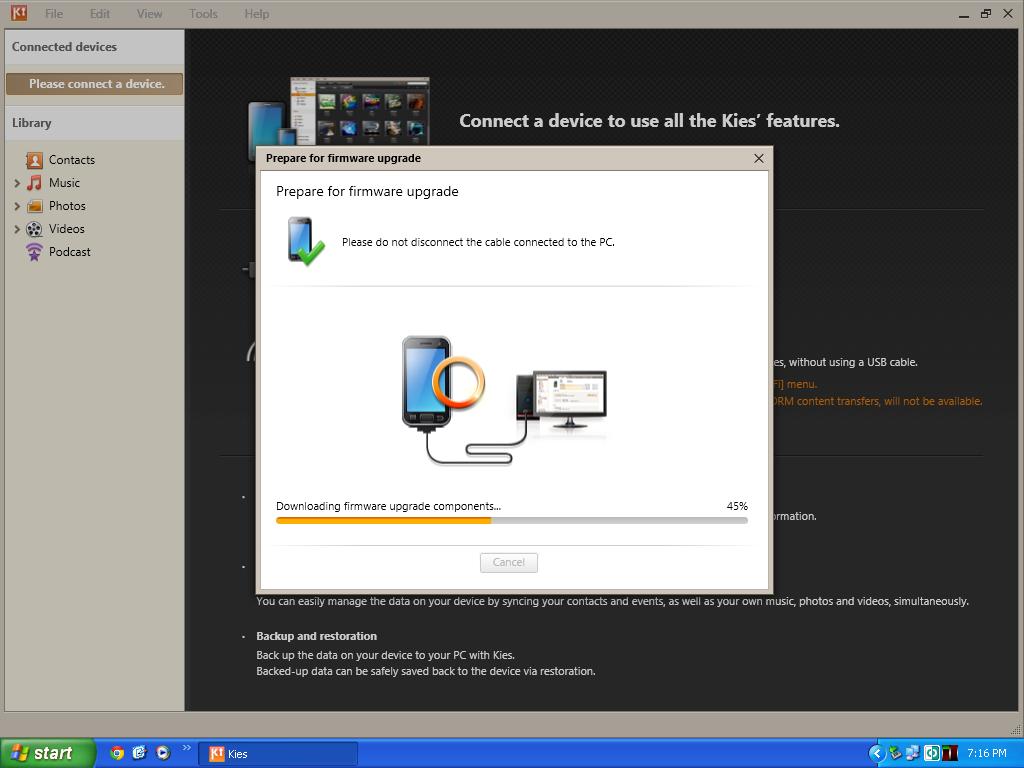Viewport: 1024px width, 768px height.
Task: Click the dark red tray icon
Action: point(950,753)
